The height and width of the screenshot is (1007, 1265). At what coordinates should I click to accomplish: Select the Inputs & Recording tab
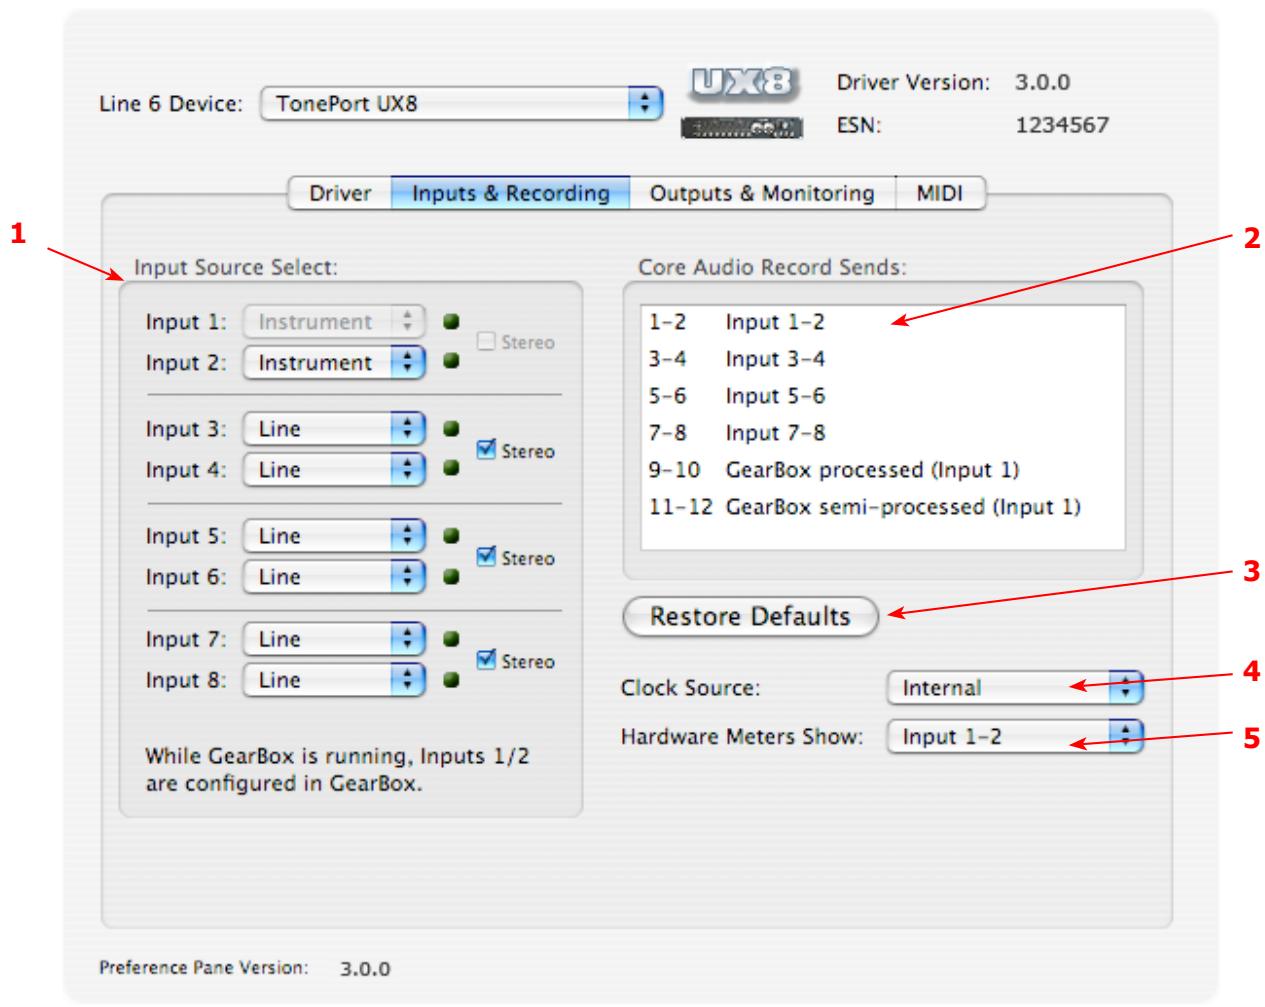511,193
